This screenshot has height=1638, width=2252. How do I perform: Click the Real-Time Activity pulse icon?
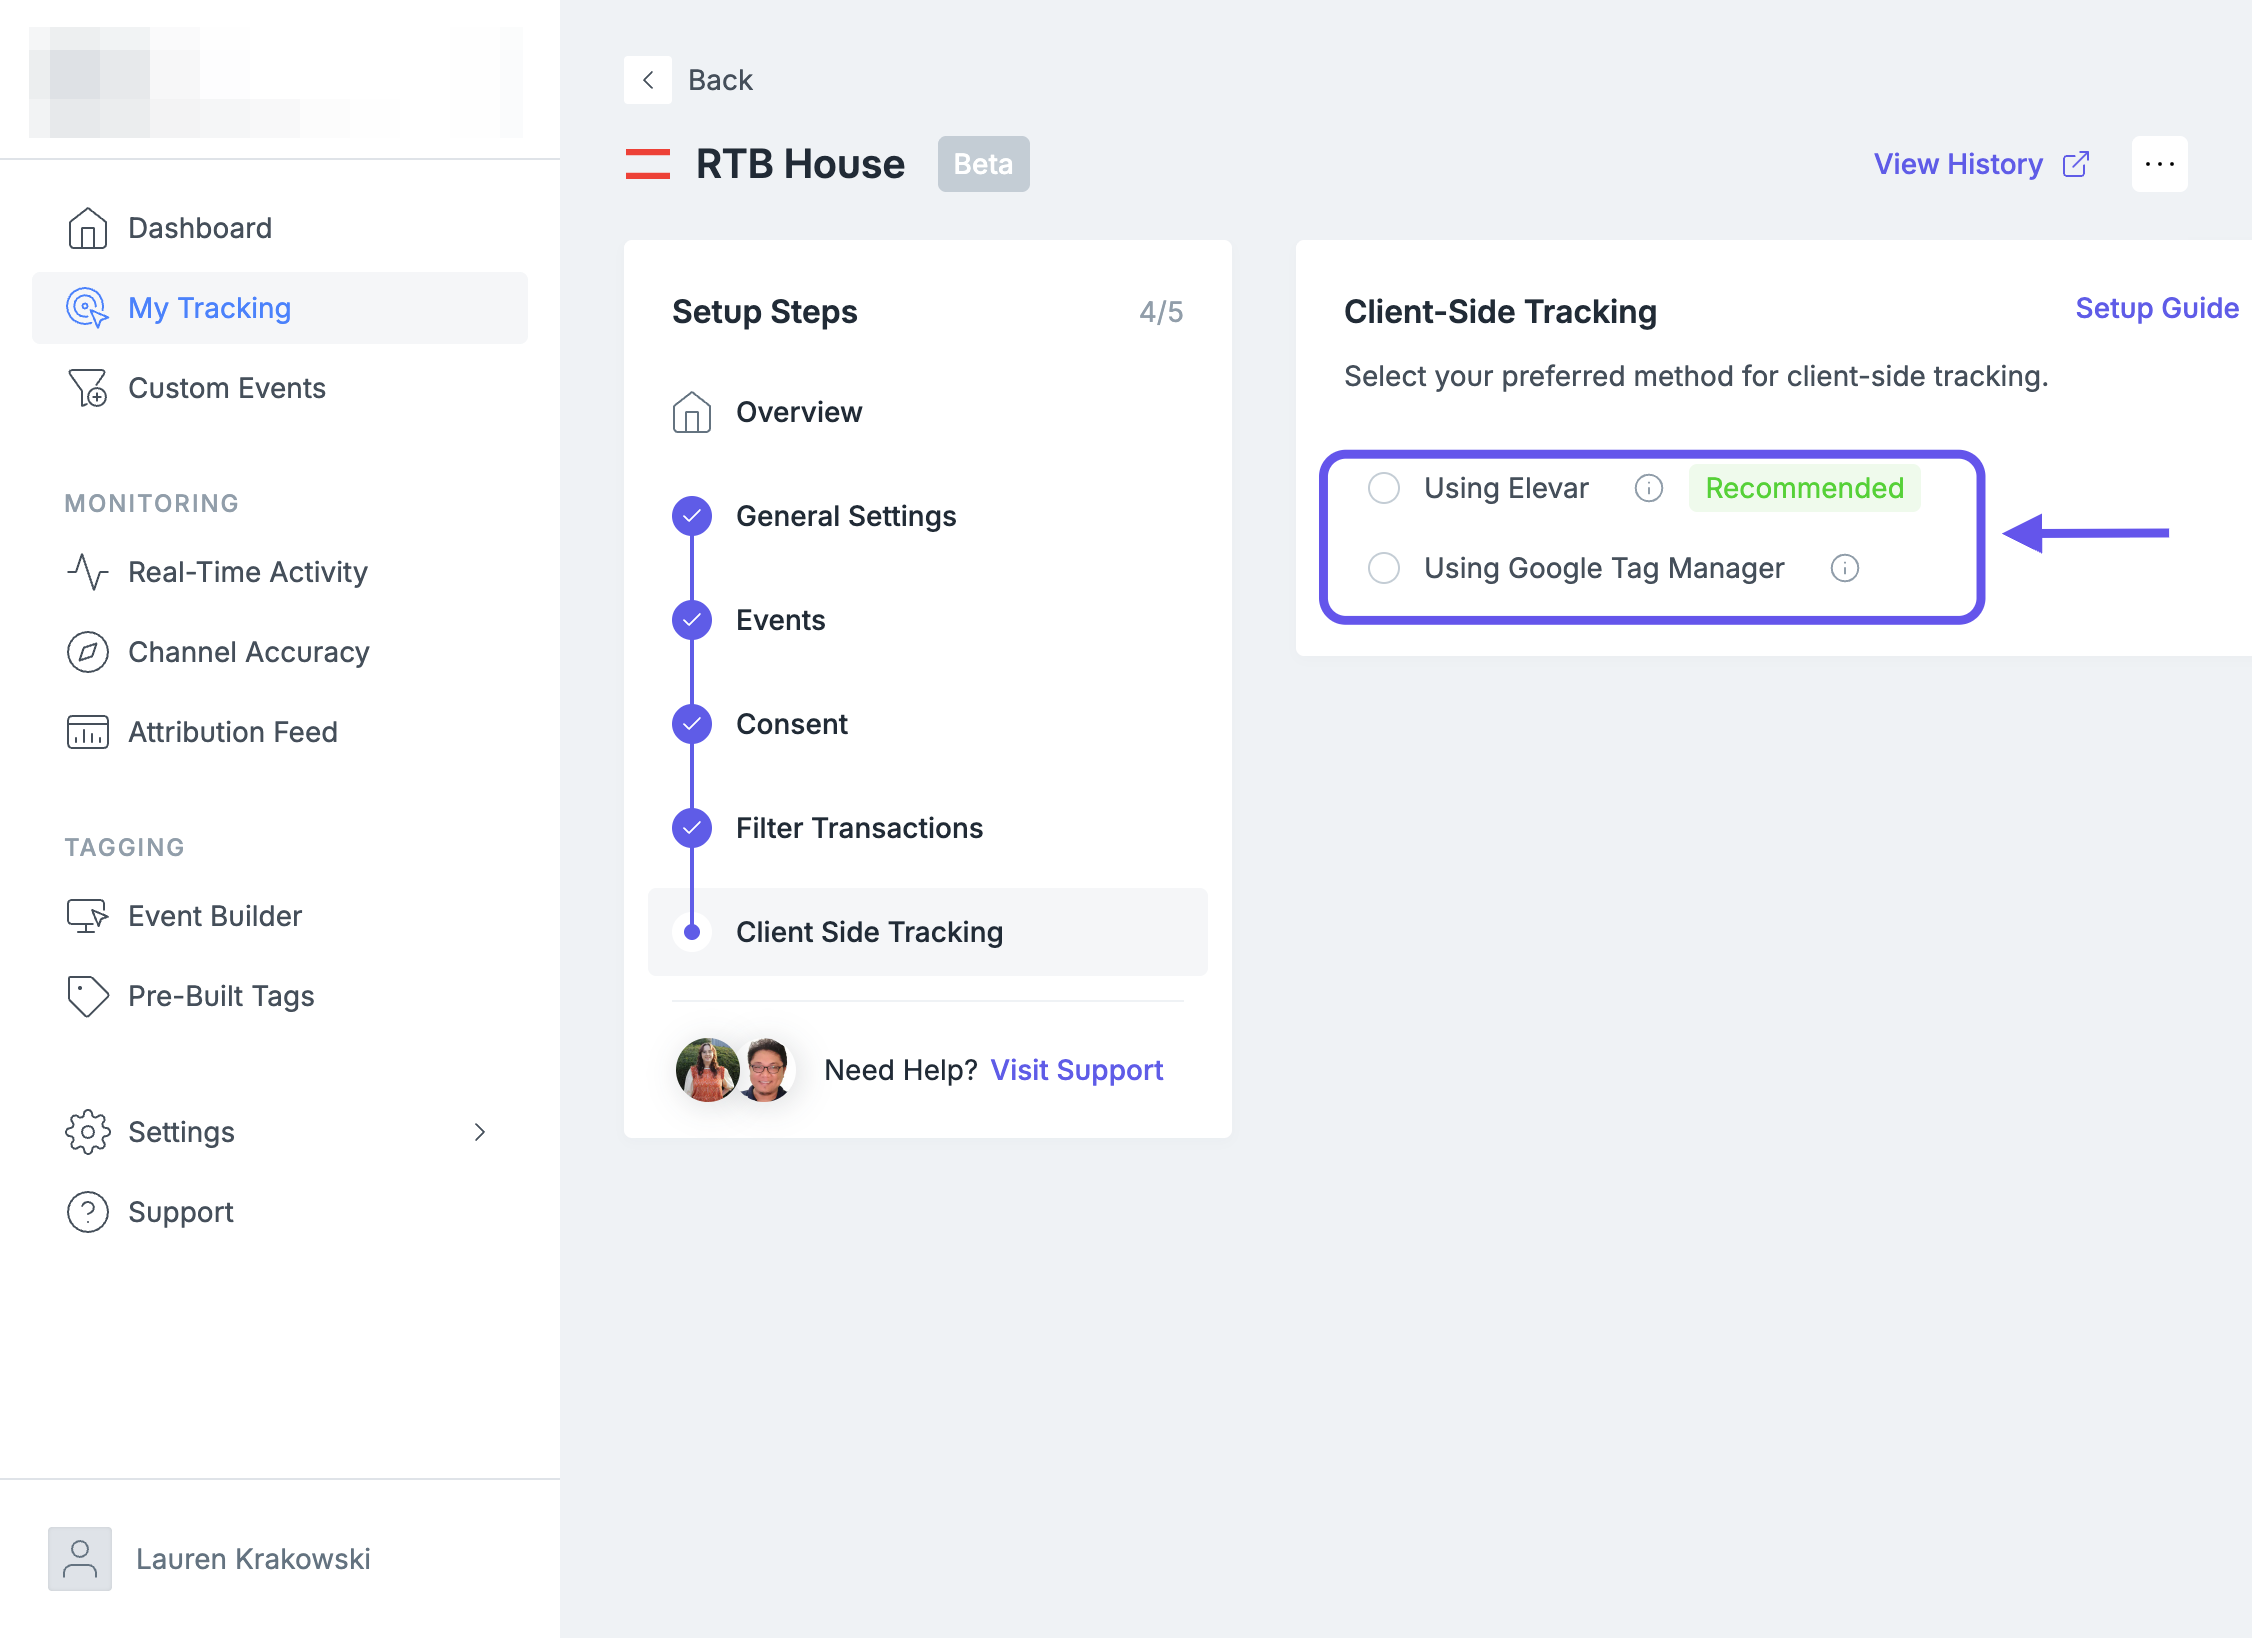click(x=88, y=572)
